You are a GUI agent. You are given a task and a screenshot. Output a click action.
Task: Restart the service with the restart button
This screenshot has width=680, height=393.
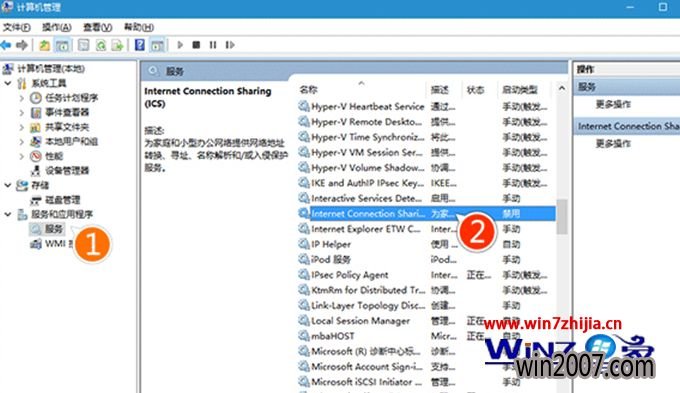pos(230,45)
